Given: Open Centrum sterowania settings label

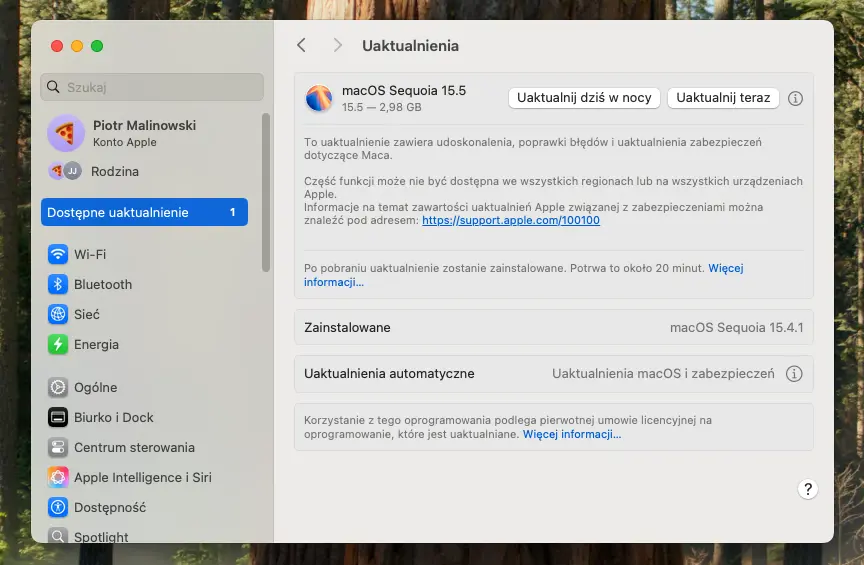Looking at the screenshot, I should tap(134, 448).
